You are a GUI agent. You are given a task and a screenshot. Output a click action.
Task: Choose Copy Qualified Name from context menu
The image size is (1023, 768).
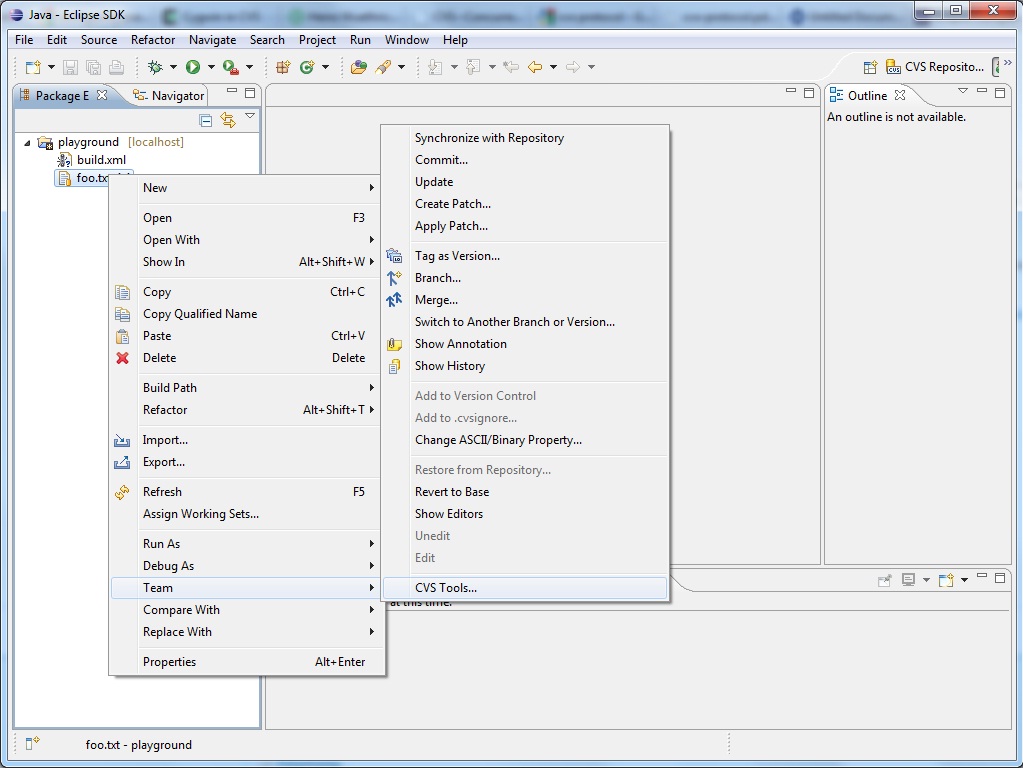click(x=246, y=314)
